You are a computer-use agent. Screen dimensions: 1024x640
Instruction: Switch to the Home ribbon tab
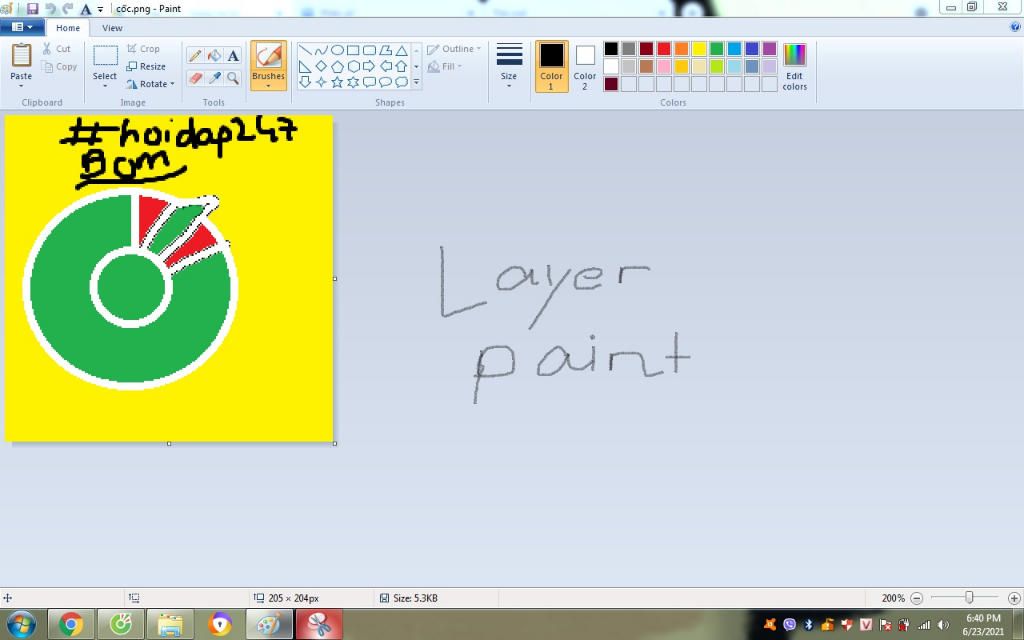(68, 28)
